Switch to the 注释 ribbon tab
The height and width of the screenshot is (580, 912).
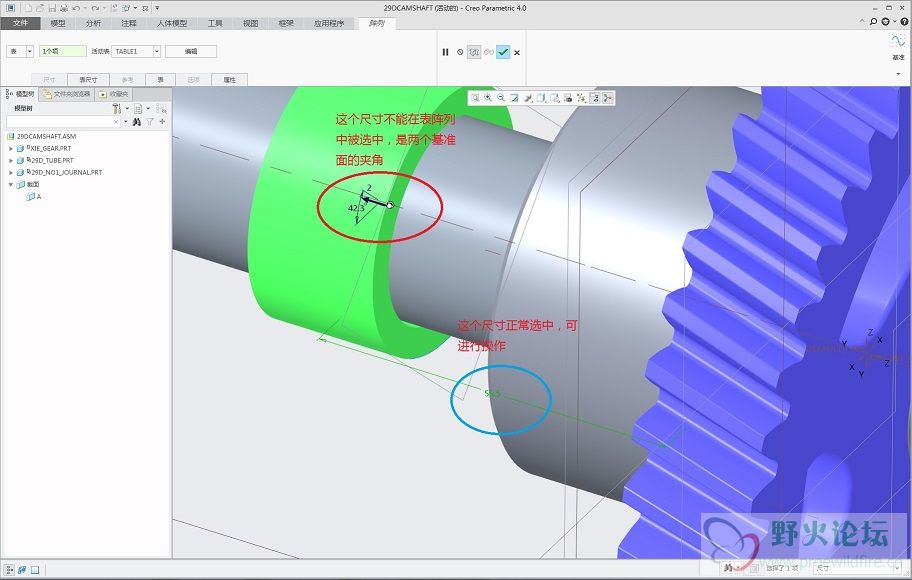pyautogui.click(x=129, y=23)
